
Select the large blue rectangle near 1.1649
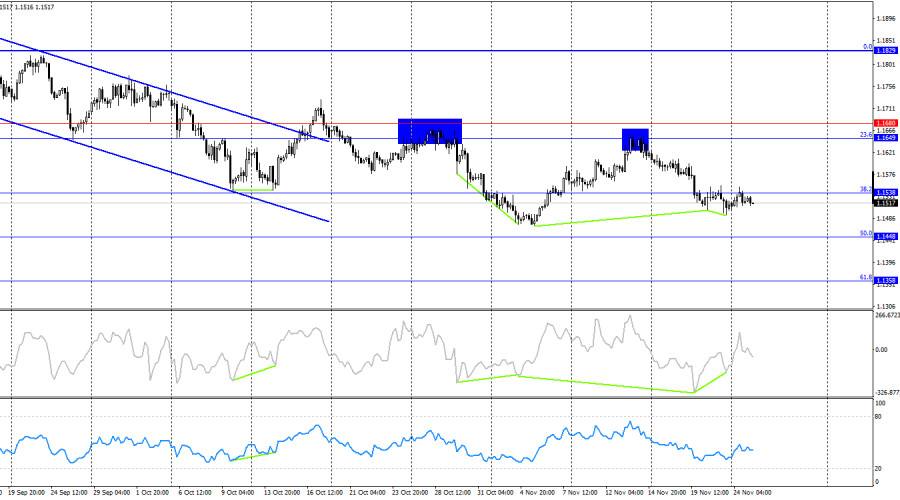(430, 131)
